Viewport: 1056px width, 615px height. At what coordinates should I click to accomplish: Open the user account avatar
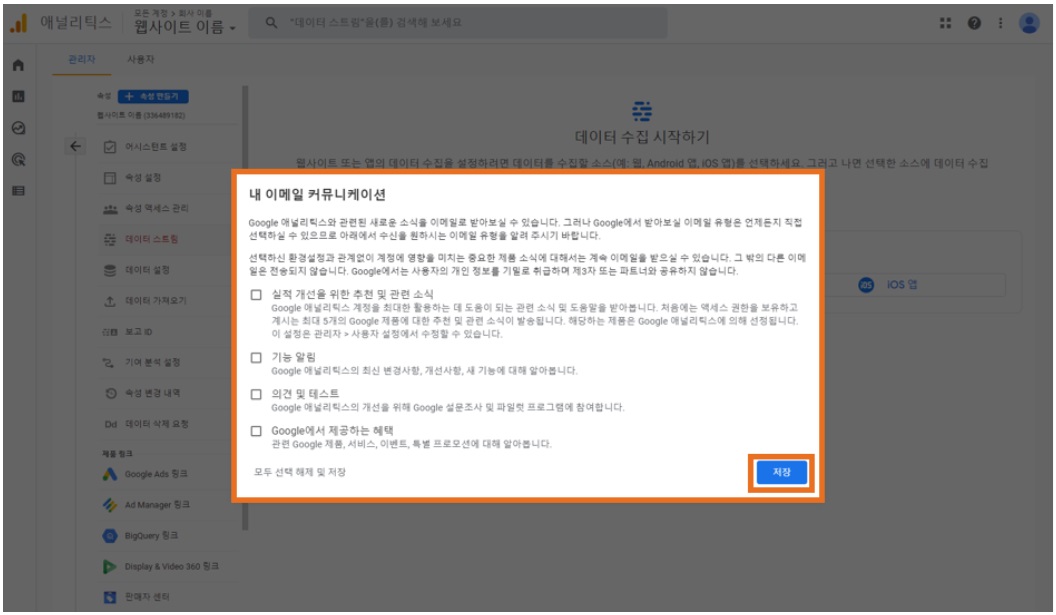[1029, 23]
